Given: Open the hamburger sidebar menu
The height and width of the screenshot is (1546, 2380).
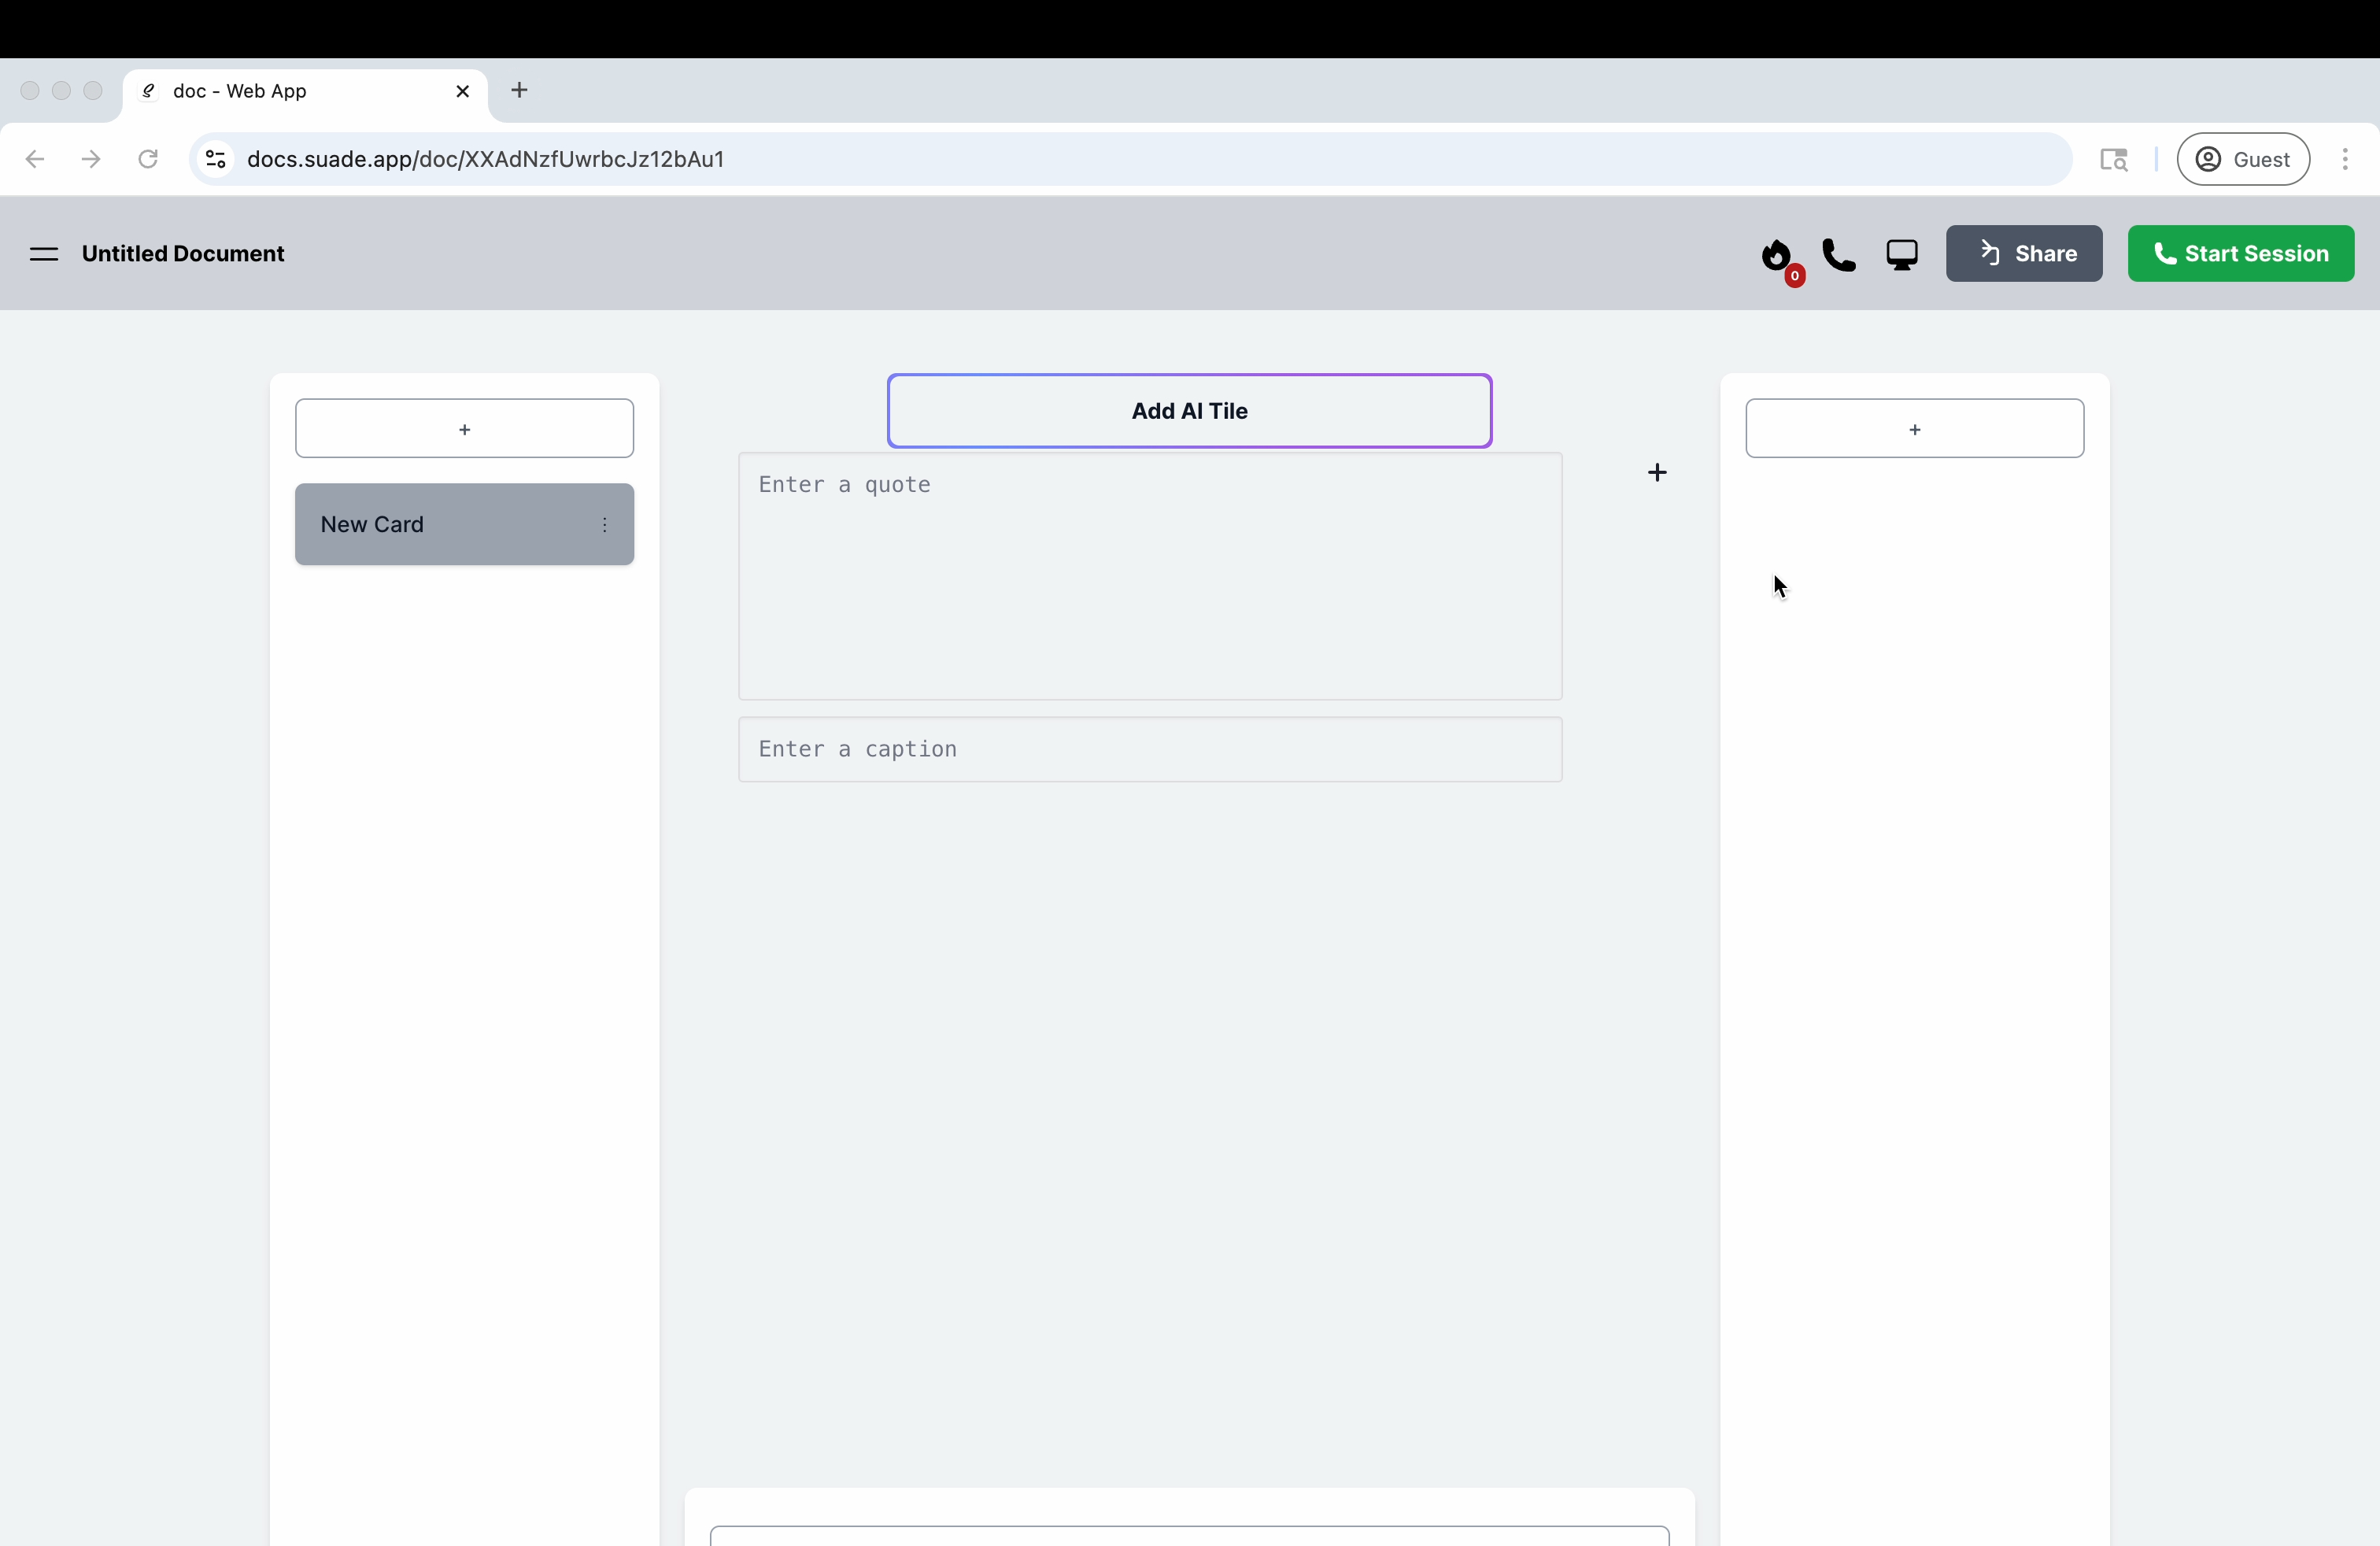Looking at the screenshot, I should point(44,254).
